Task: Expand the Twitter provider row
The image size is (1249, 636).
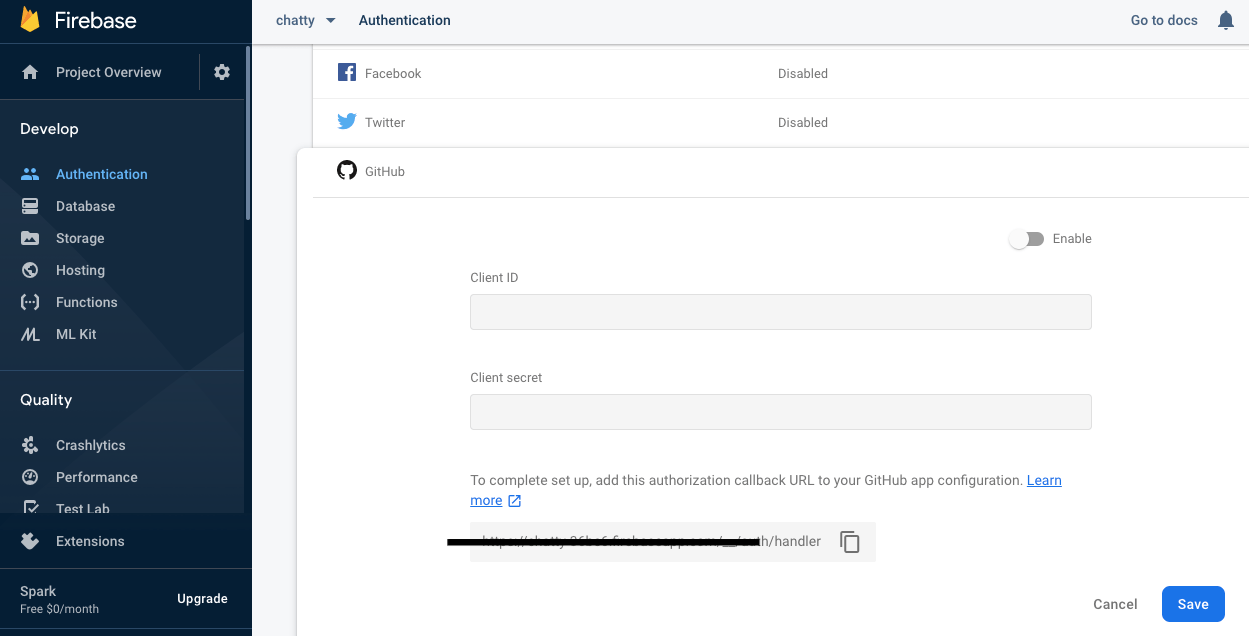Action: point(780,122)
